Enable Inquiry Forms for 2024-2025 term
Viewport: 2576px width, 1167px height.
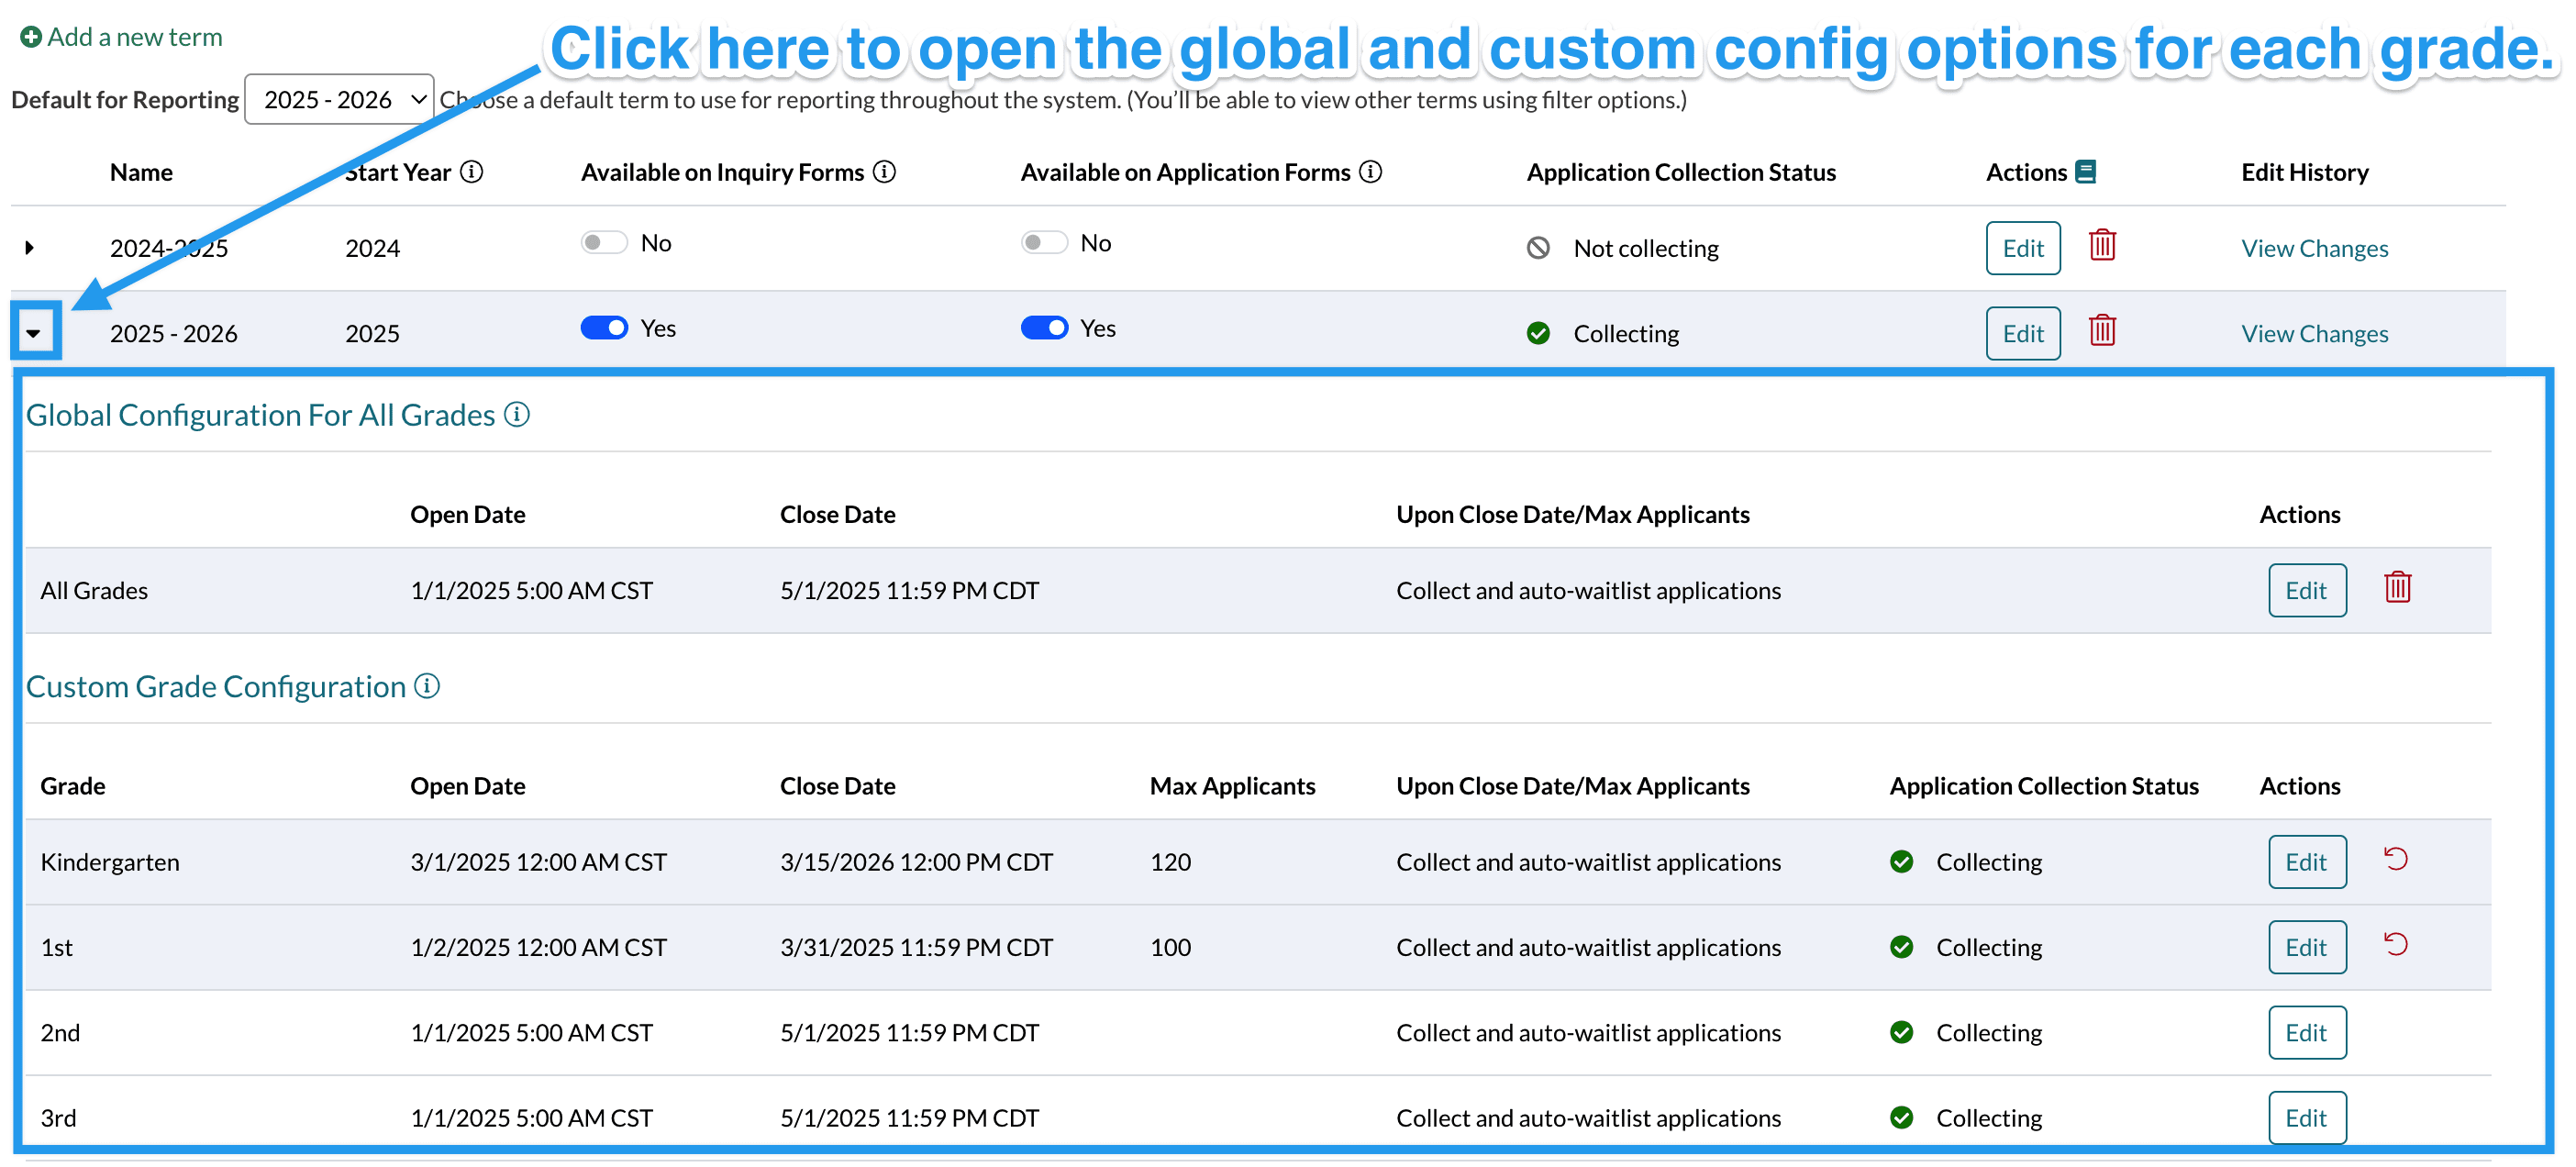tap(603, 243)
